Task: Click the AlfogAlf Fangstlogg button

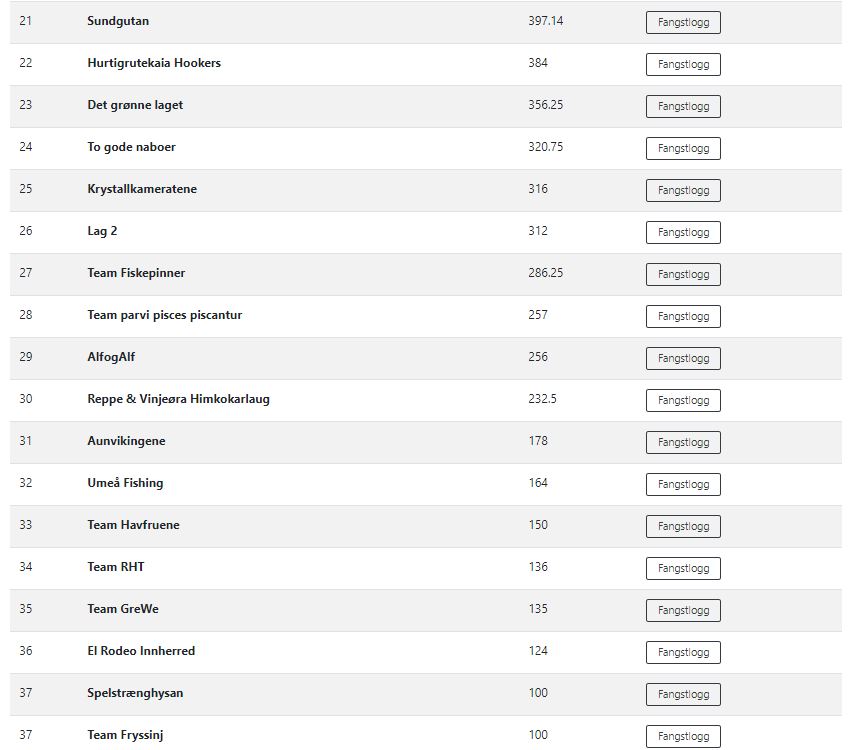Action: (x=683, y=358)
